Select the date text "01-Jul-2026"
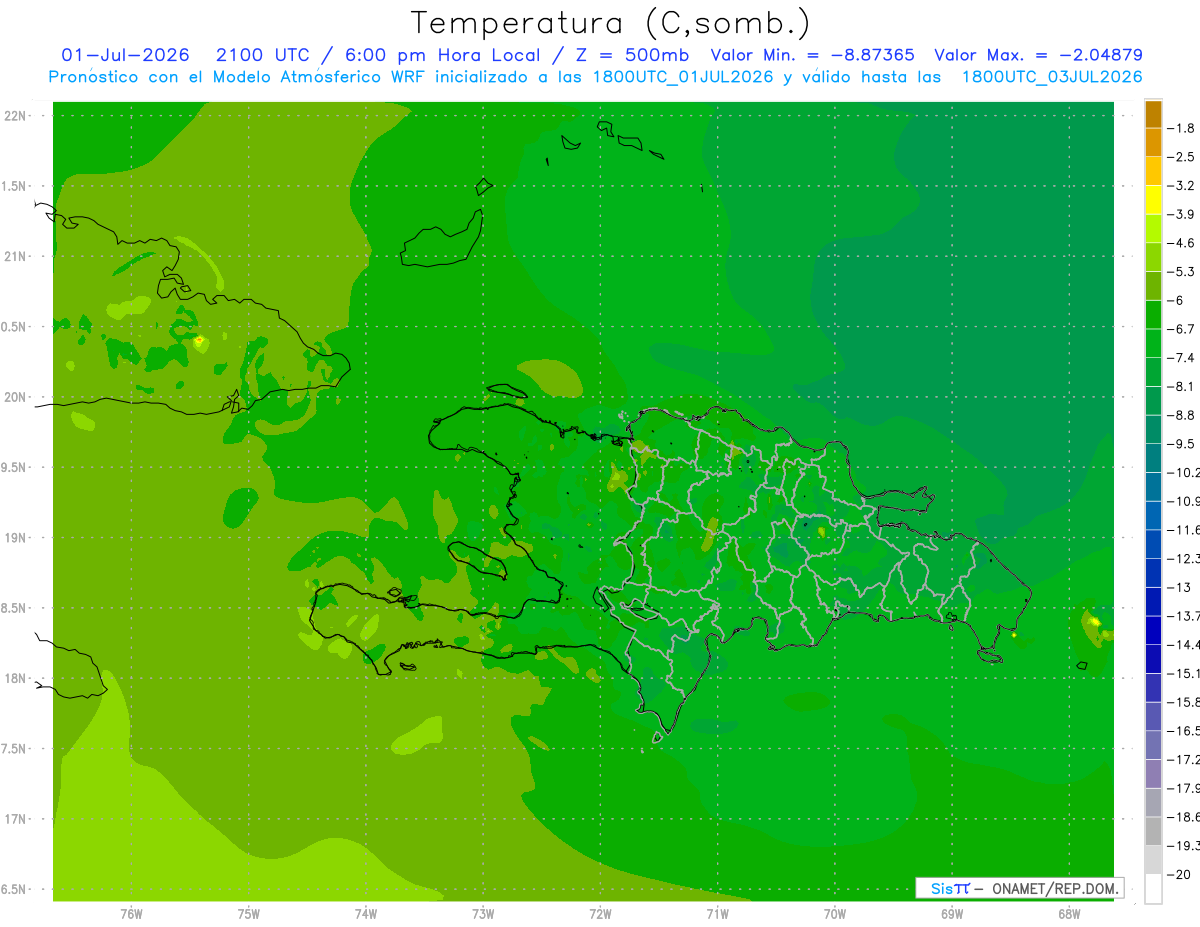This screenshot has height=927, width=1200. point(125,55)
